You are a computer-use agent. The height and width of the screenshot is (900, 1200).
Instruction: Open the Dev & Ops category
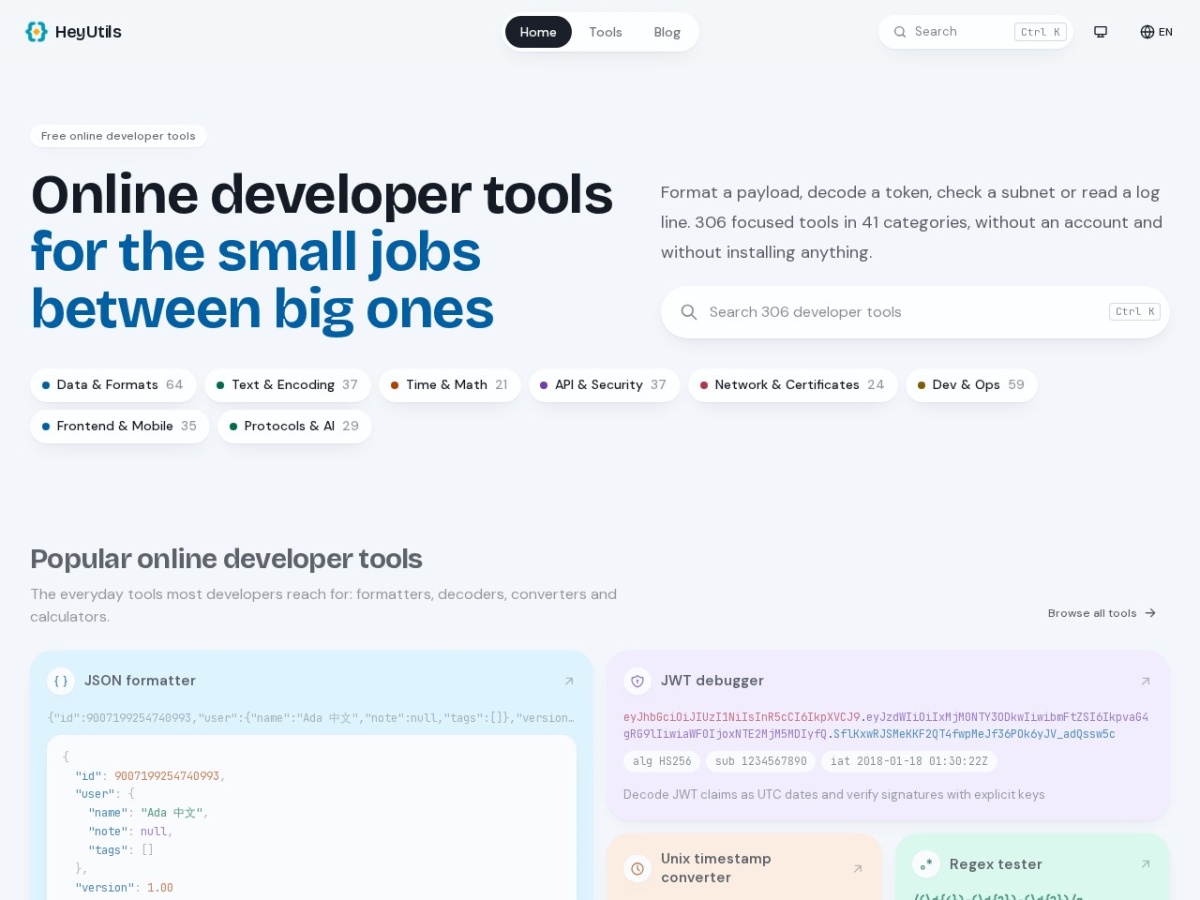tap(971, 385)
